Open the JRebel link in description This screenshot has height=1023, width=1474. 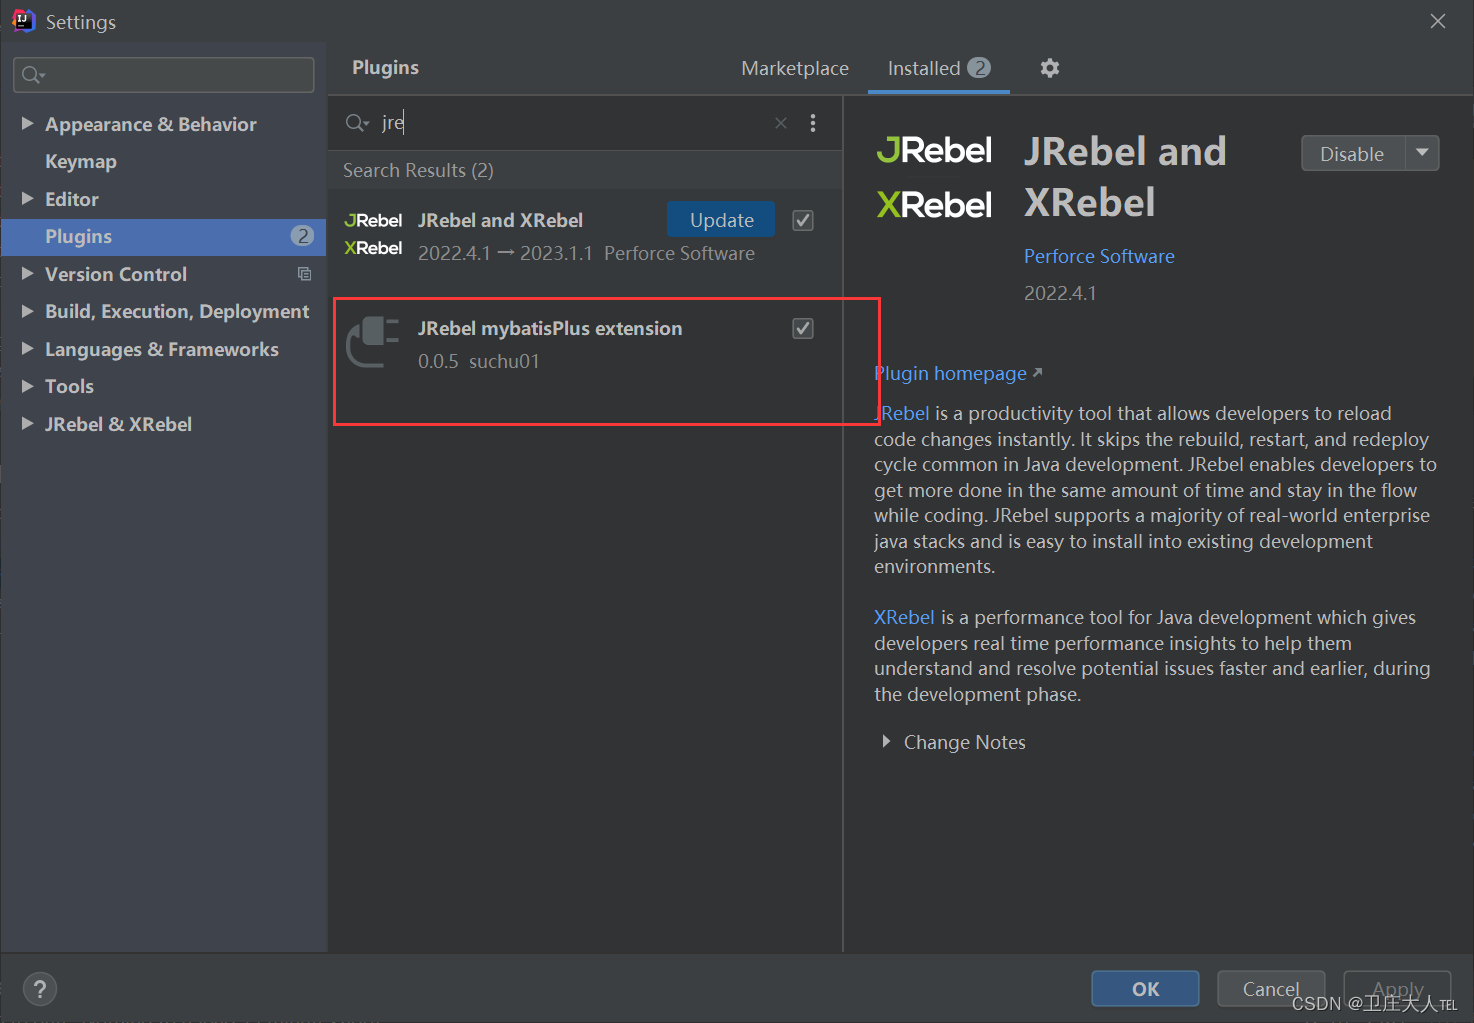coord(902,413)
